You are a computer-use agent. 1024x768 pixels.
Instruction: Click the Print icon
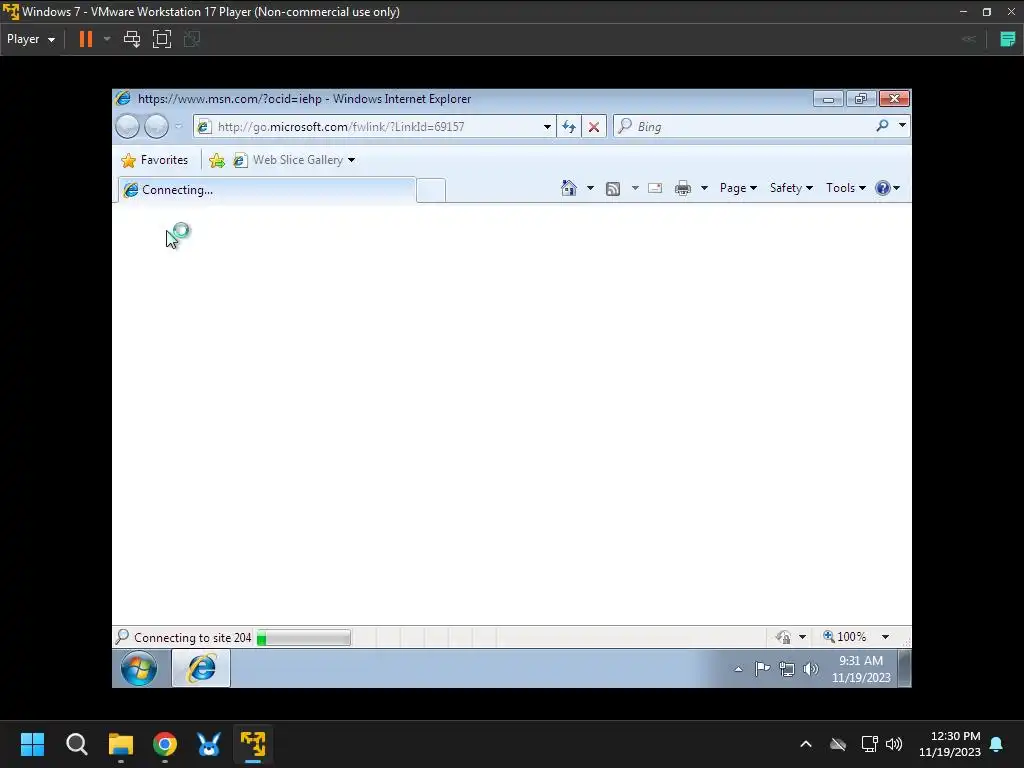682,188
